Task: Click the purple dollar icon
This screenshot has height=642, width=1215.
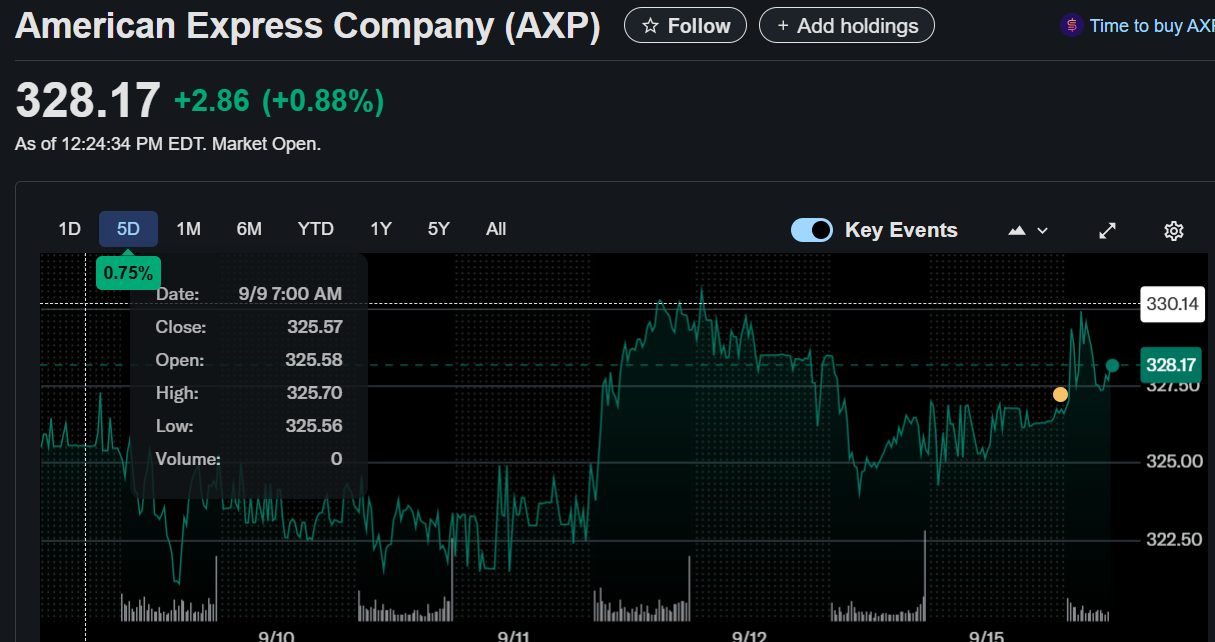Action: pyautogui.click(x=1071, y=26)
